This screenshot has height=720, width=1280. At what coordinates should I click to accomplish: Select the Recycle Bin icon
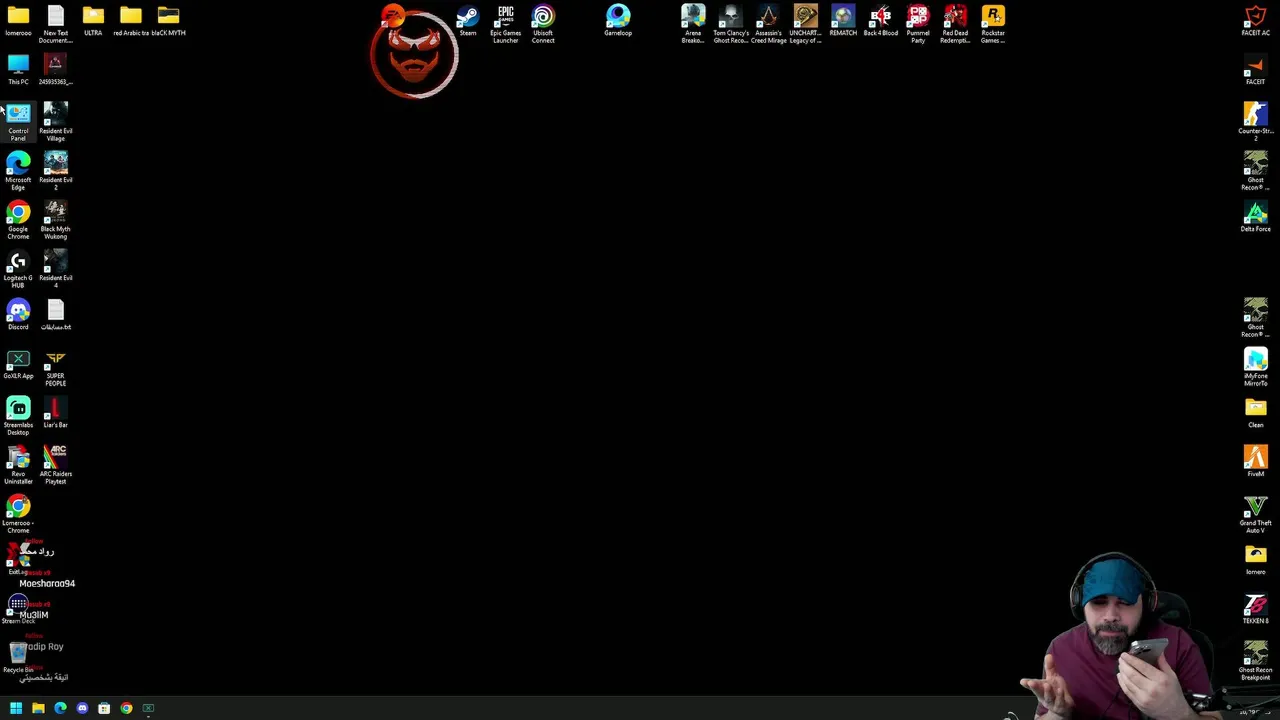point(18,658)
